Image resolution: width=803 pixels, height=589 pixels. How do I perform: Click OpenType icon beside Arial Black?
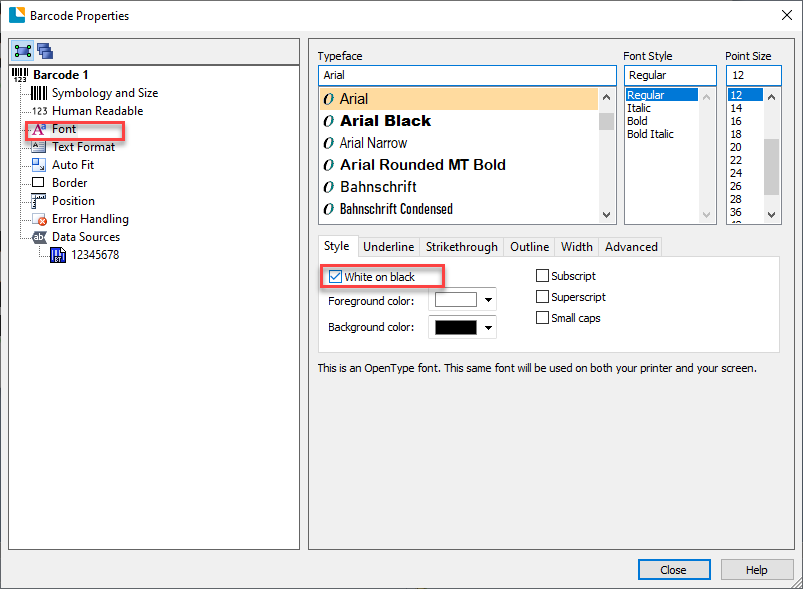[x=329, y=121]
